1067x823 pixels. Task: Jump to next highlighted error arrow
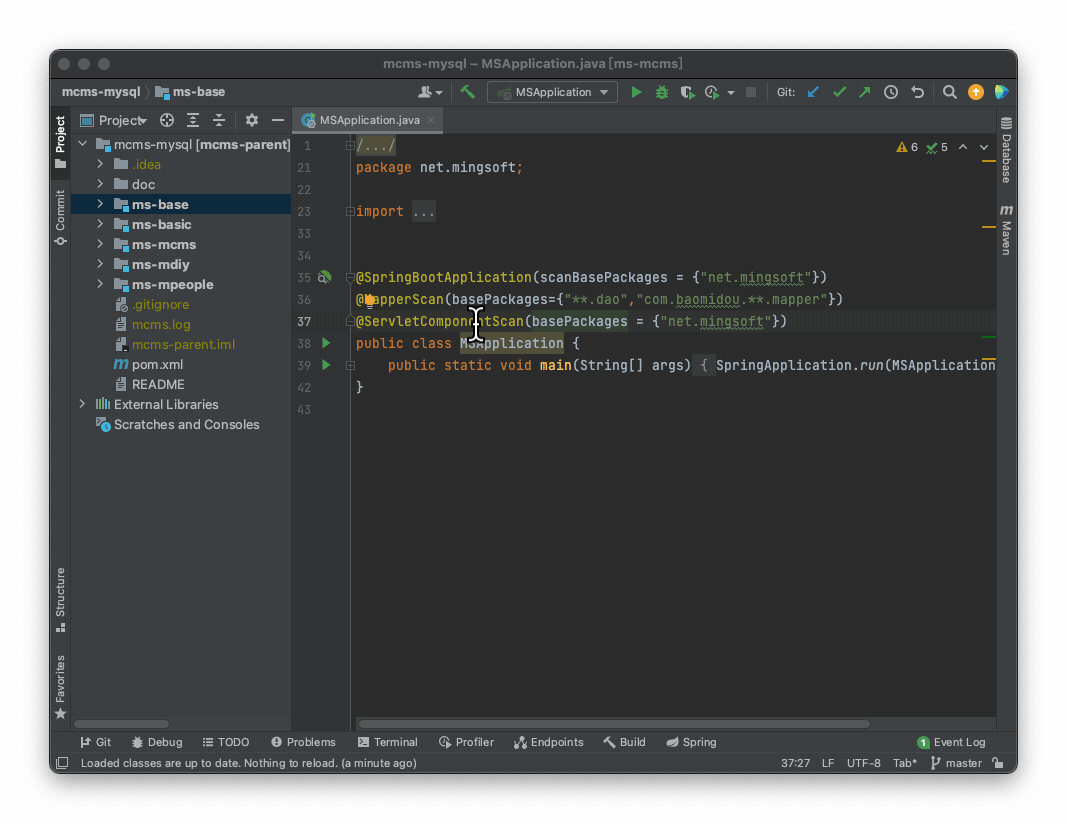click(984, 147)
